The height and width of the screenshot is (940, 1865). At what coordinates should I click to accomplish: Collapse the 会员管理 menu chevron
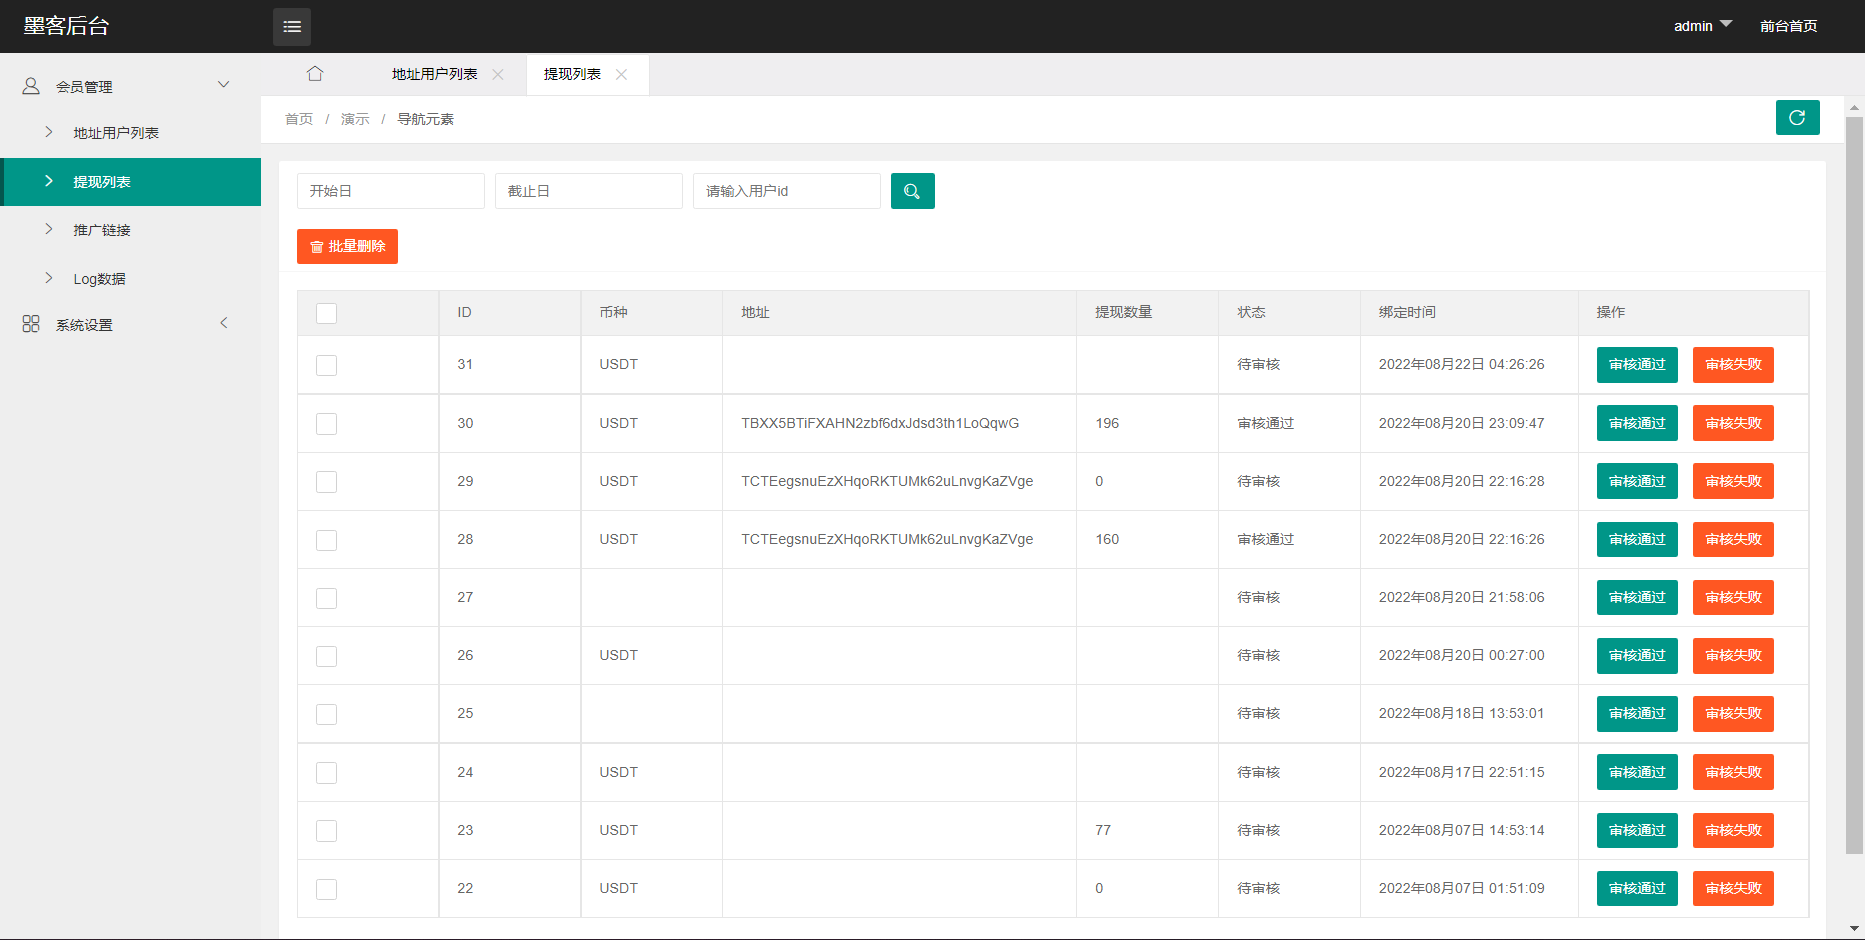224,85
